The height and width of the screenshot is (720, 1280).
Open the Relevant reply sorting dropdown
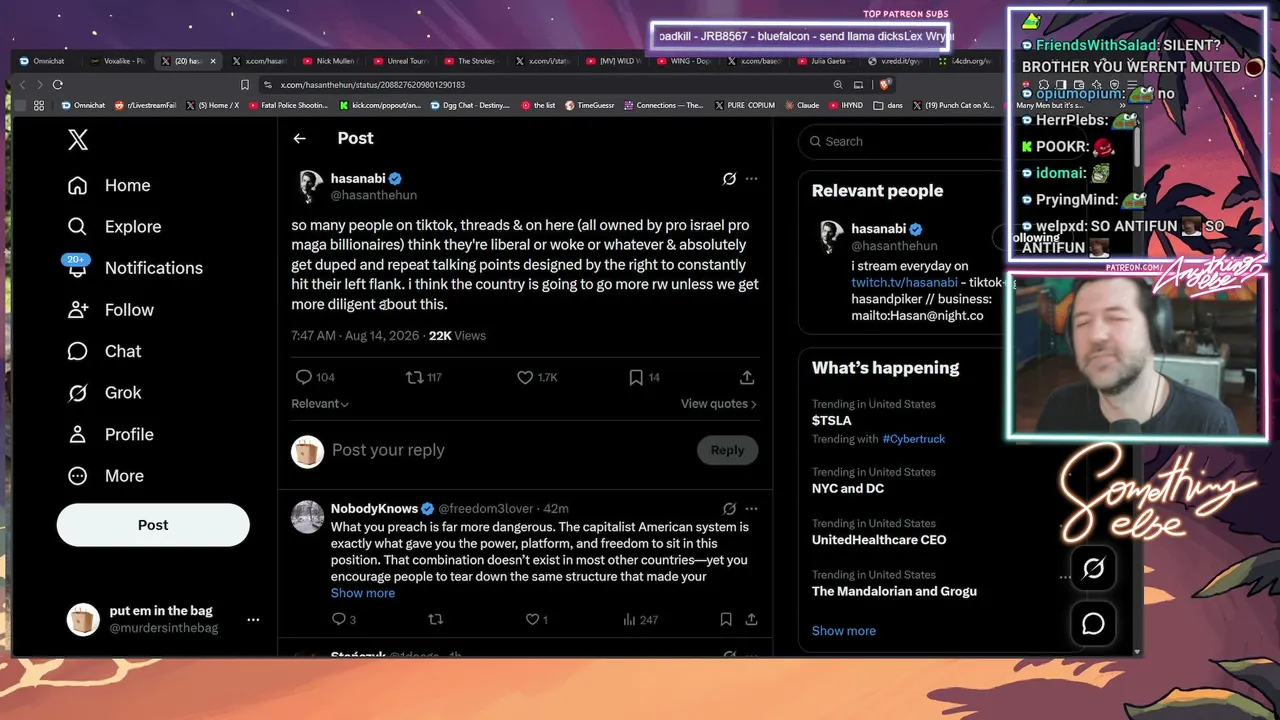click(x=320, y=404)
